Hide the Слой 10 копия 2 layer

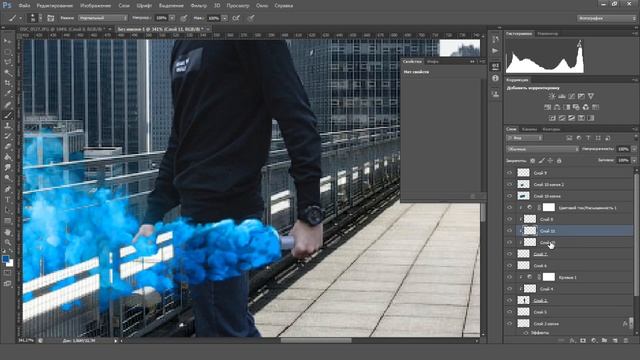tap(509, 184)
